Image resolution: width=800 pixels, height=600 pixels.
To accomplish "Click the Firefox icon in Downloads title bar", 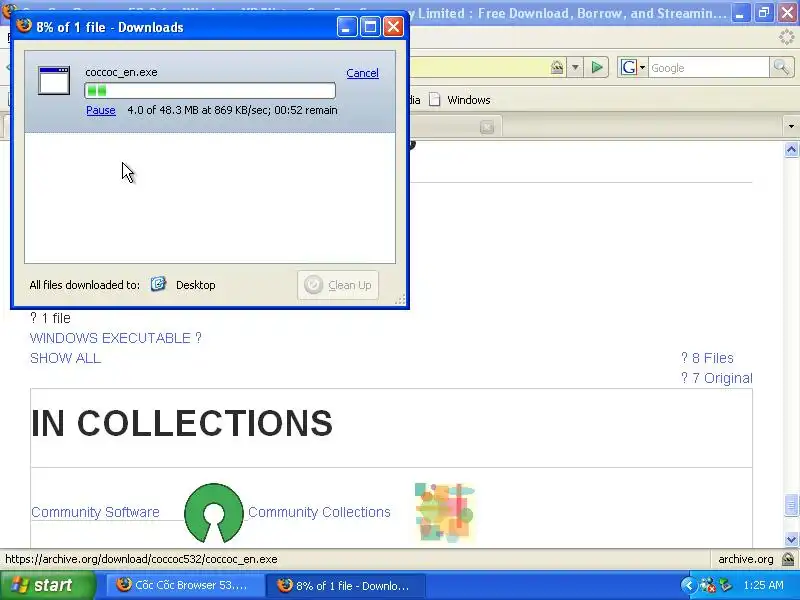I will click(x=23, y=26).
